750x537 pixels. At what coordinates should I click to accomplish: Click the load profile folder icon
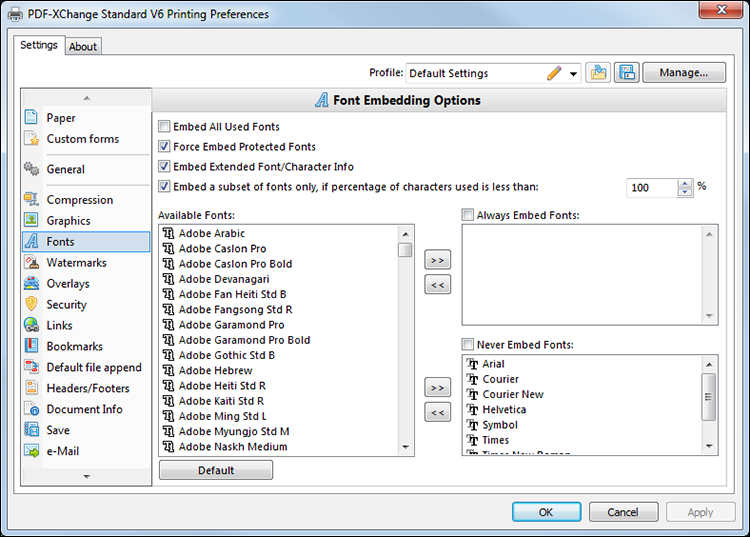point(598,73)
